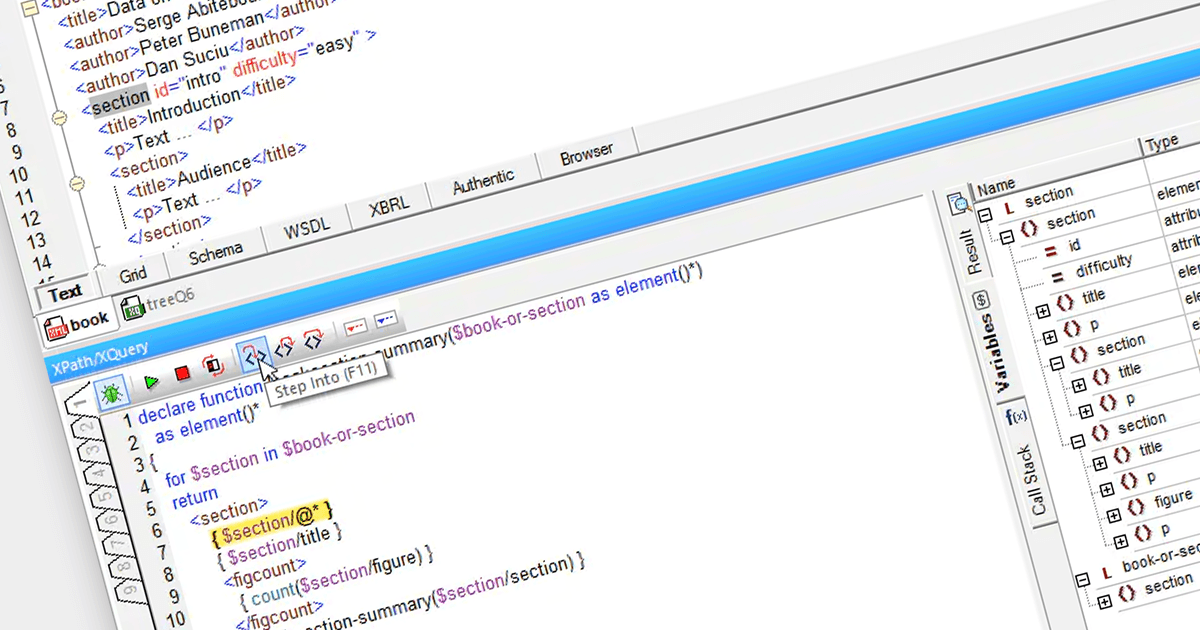Screen dimensions: 1200x630
Task: Click the restart debugger icon
Action: (x=213, y=366)
